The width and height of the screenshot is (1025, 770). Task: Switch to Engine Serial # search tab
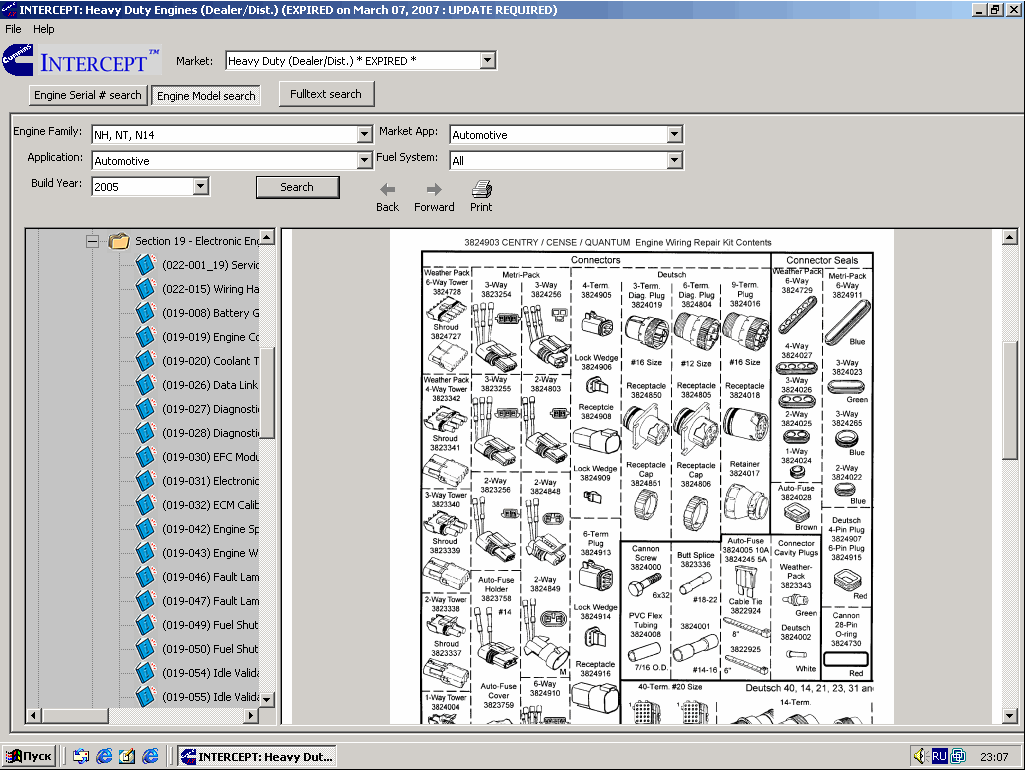tap(88, 96)
